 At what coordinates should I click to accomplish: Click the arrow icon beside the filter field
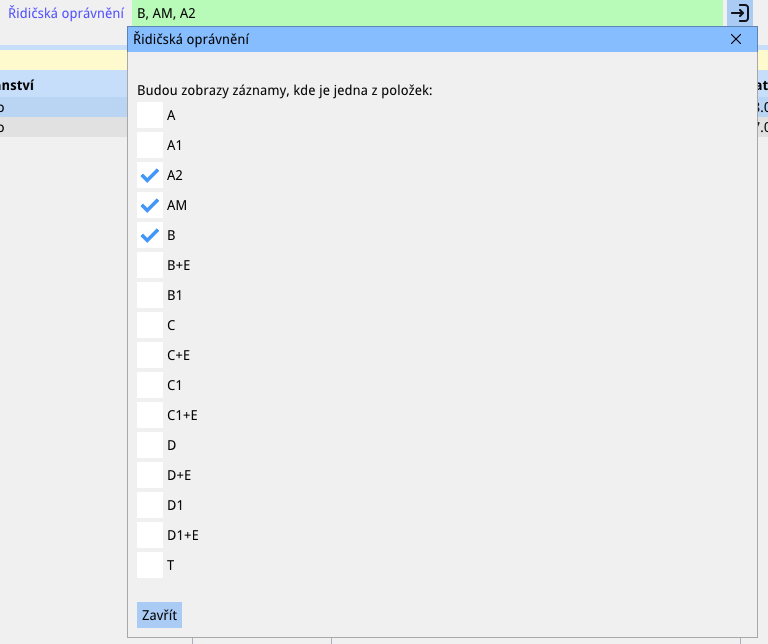(740, 13)
